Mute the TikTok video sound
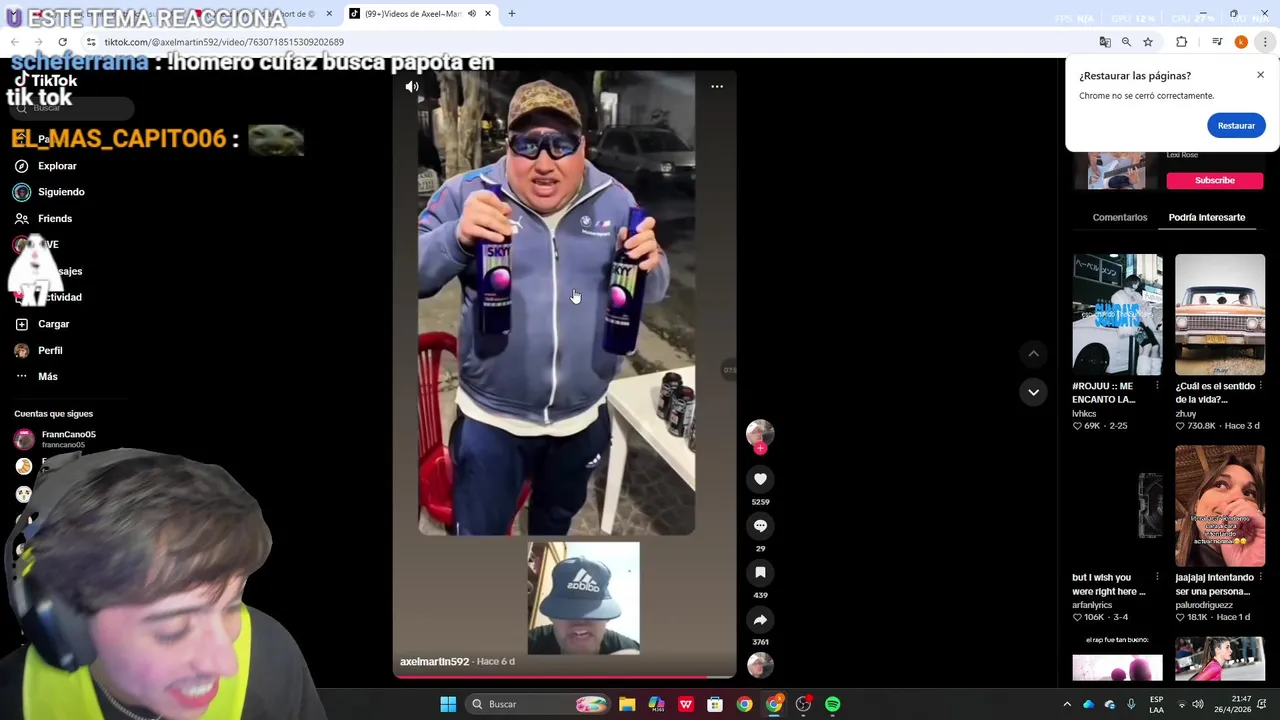Viewport: 1280px width, 720px height. [x=412, y=87]
